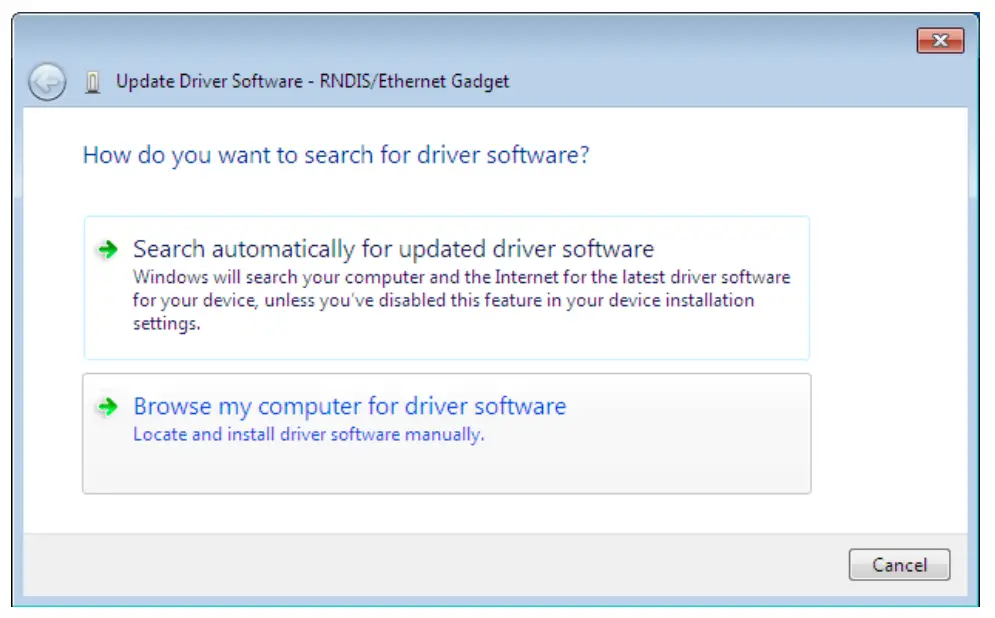Click the 'How do you want to search' heading
This screenshot has height=618, width=995.
[x=336, y=156]
